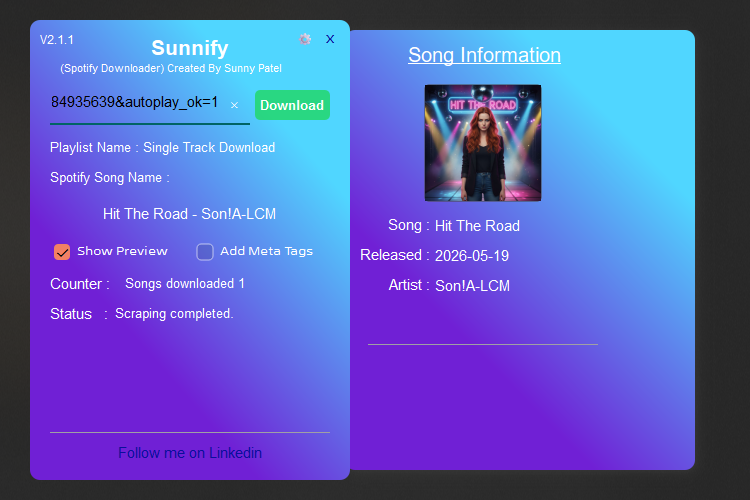Clear the URL field with the small x

234,105
